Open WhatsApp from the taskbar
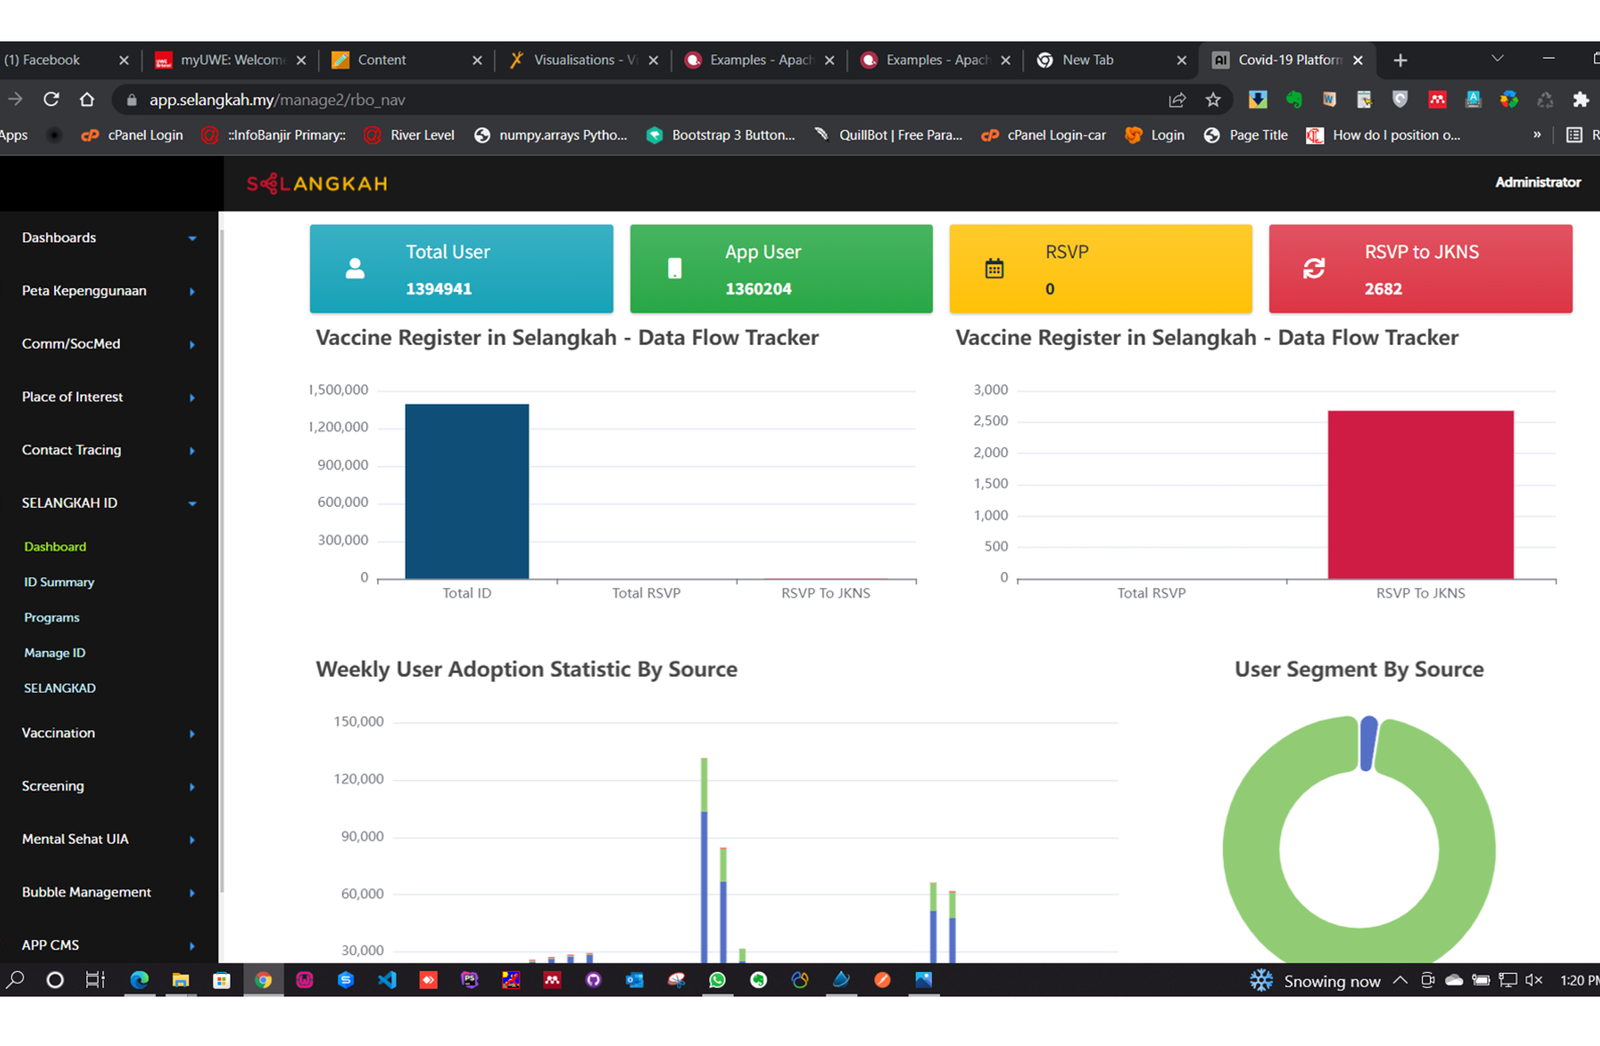Viewport: 1600px width, 1046px height. [717, 980]
